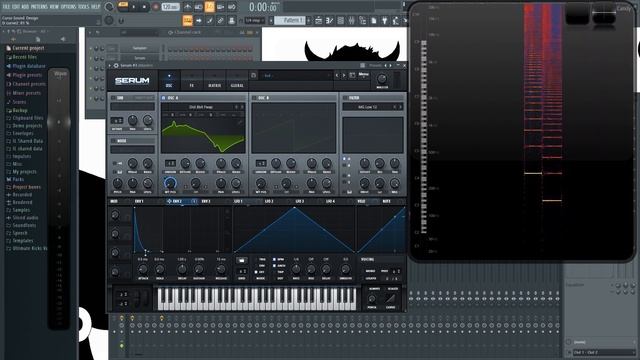Screen dimensions: 640x360
Task: Open the OPTIONS menu
Action: coord(68,7)
